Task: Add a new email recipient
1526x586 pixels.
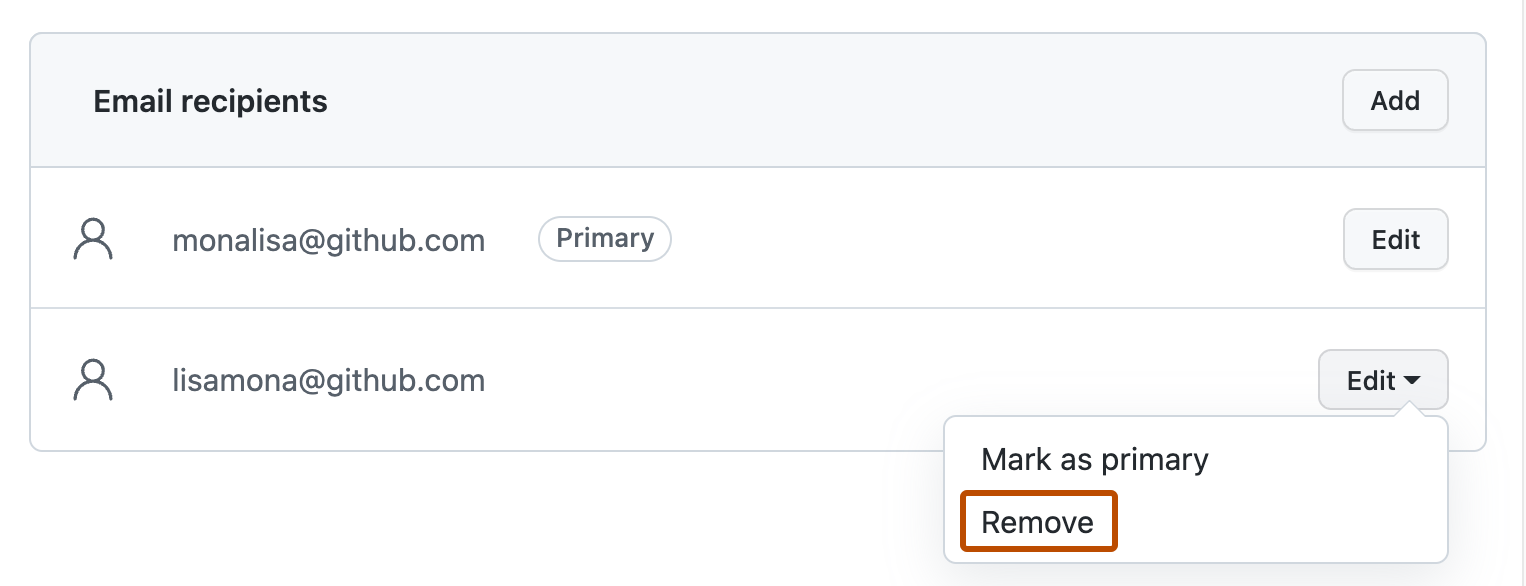Action: coord(1395,100)
